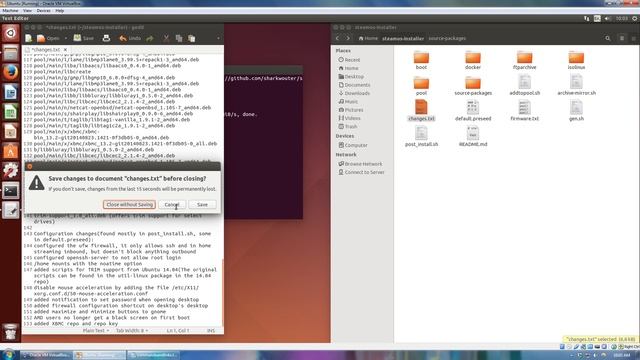Launch LibreOffice Writer from launcher
The width and height of the screenshot is (640, 360).
[11, 92]
